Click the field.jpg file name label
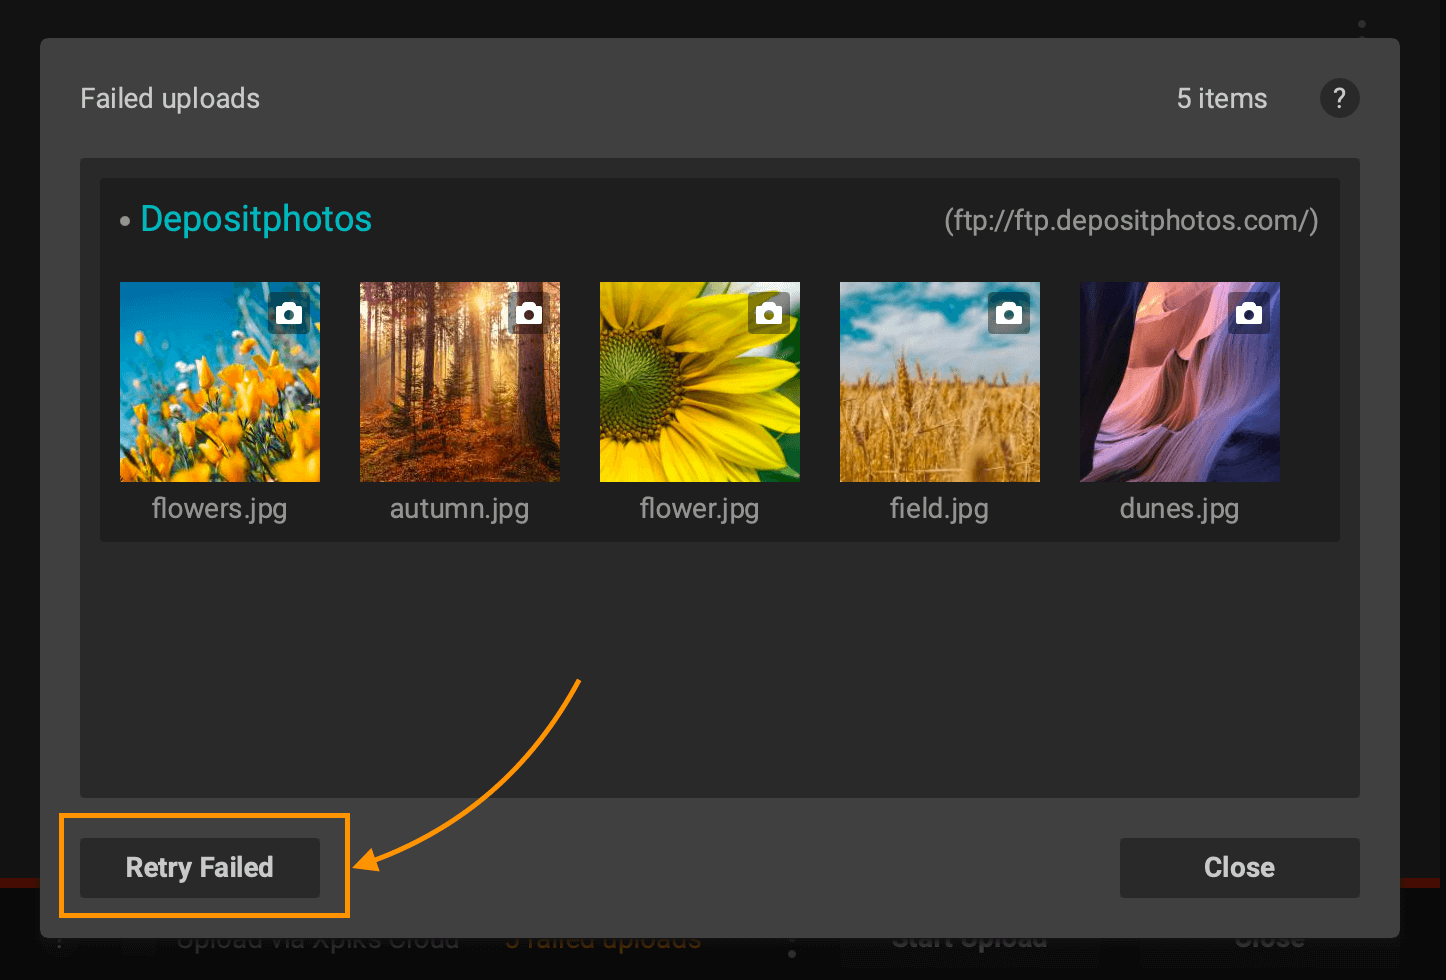 [939, 509]
